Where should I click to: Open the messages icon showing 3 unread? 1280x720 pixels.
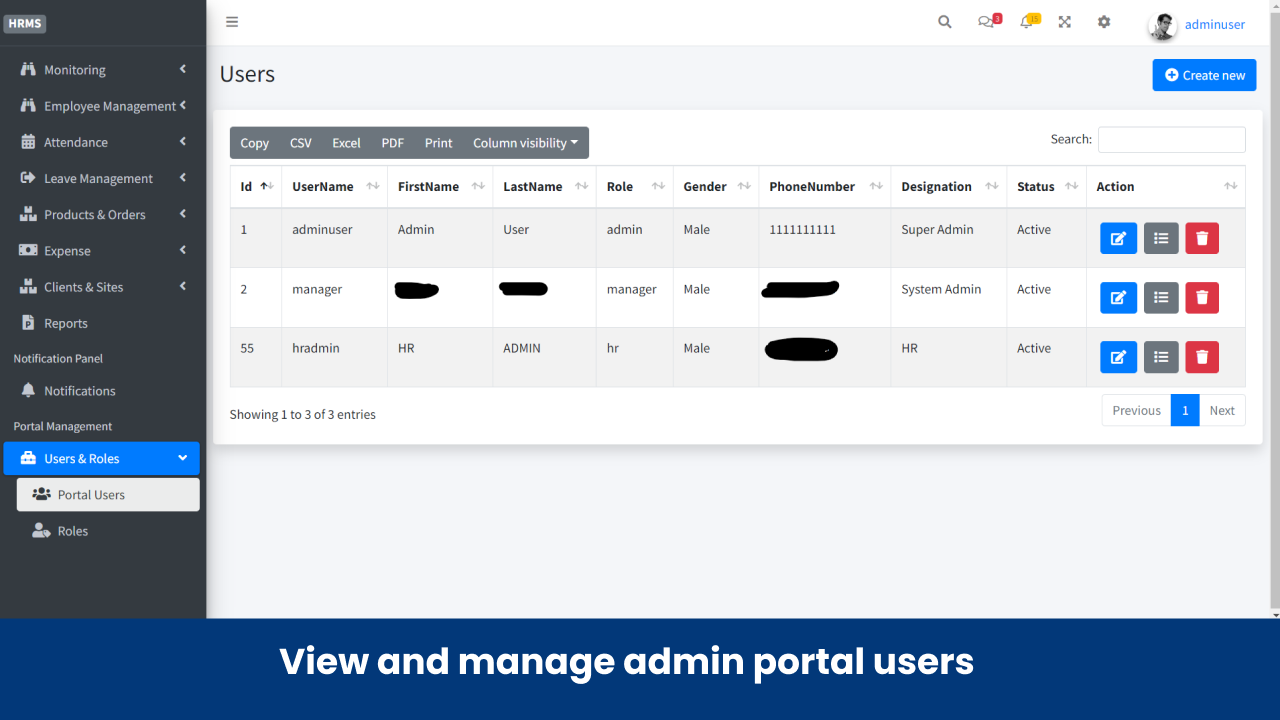pyautogui.click(x=986, y=22)
